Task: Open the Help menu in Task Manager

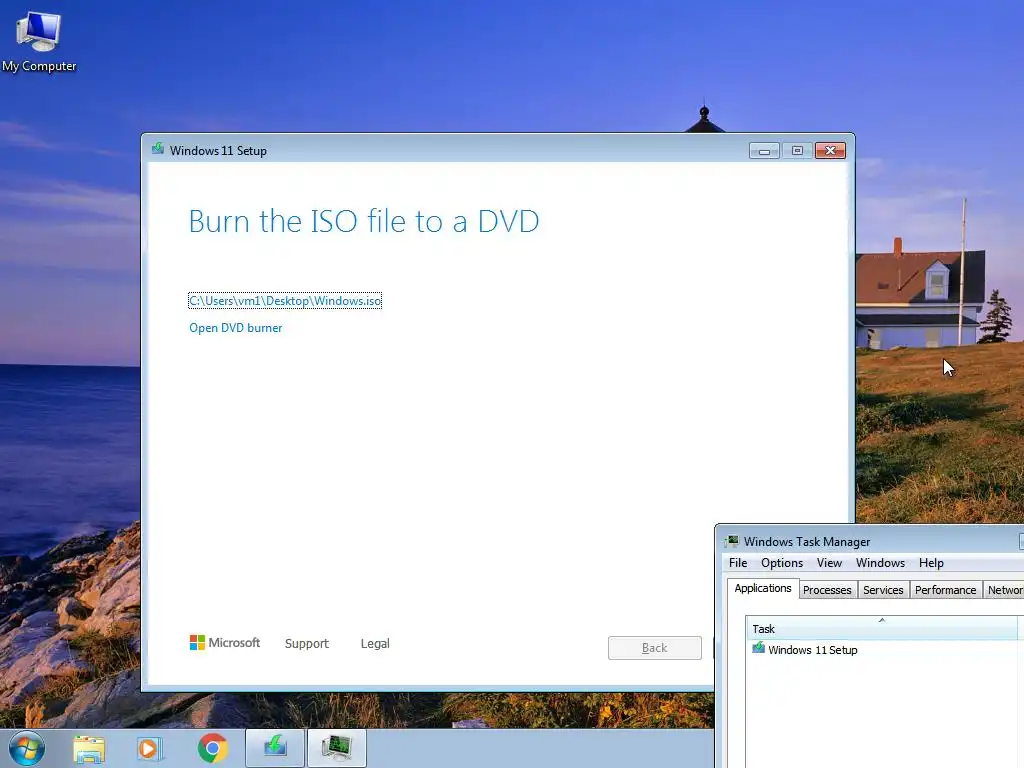Action: tap(931, 563)
